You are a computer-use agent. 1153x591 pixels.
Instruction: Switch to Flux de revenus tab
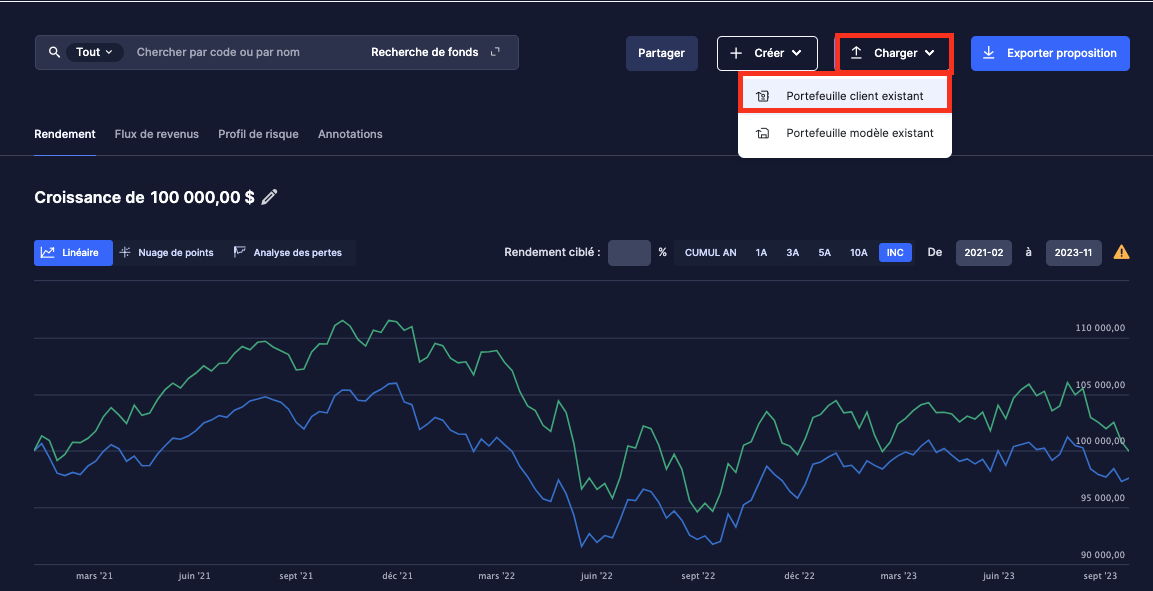pyautogui.click(x=157, y=134)
